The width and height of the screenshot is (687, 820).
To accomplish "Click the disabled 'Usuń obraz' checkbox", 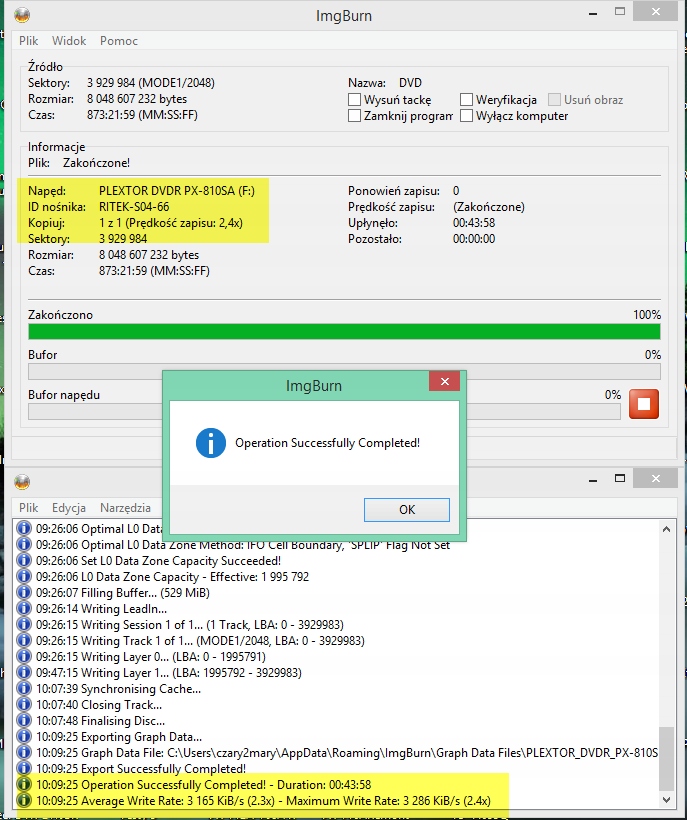I will pyautogui.click(x=554, y=99).
